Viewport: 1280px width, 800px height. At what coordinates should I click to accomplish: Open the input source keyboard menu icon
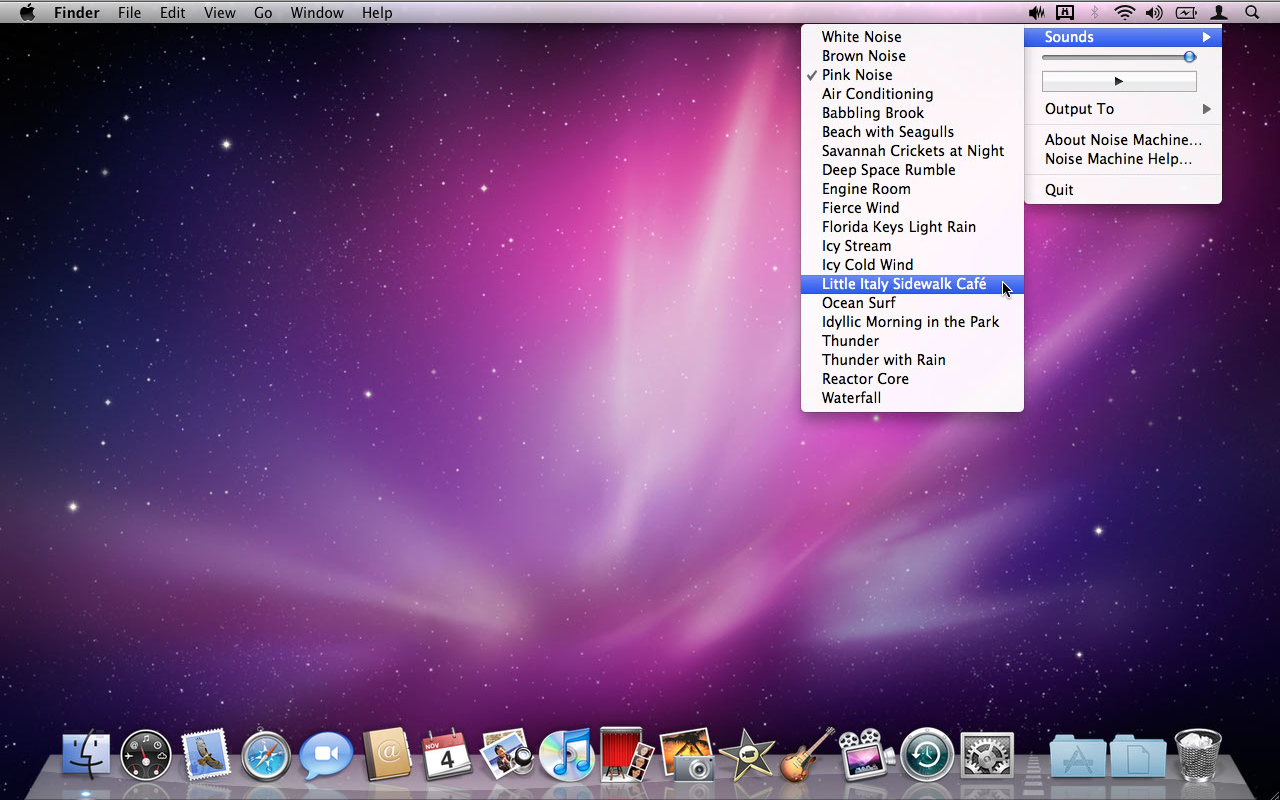[x=1065, y=13]
